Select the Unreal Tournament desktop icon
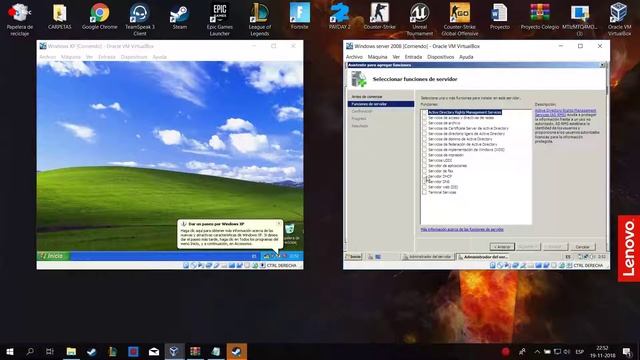 click(x=420, y=19)
